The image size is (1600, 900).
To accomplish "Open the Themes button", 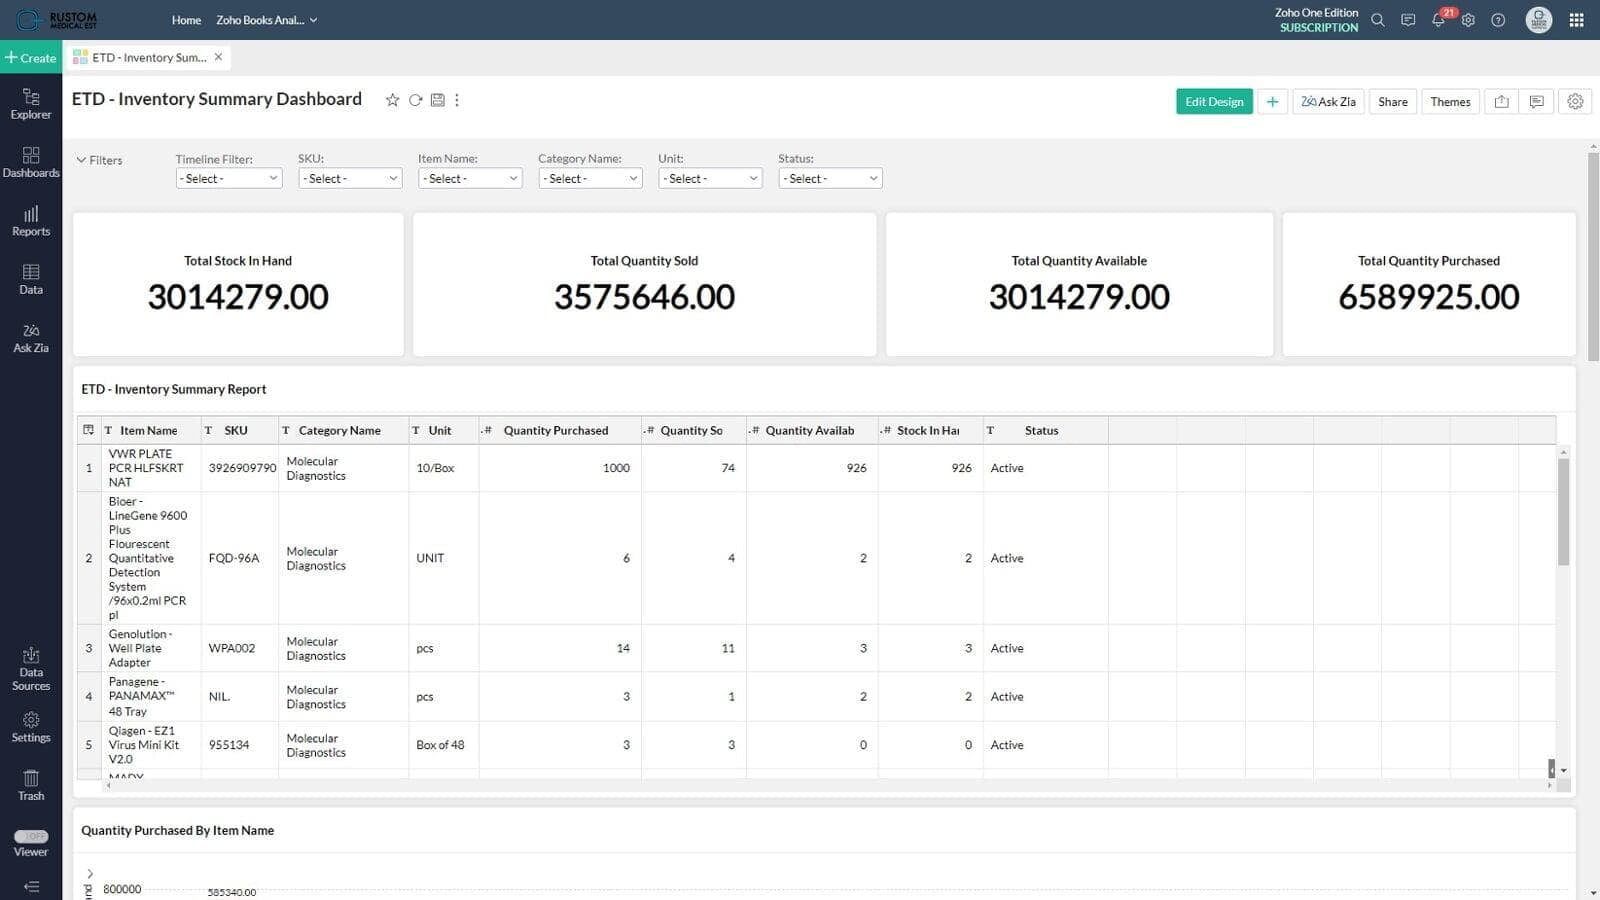I will click(x=1450, y=101).
